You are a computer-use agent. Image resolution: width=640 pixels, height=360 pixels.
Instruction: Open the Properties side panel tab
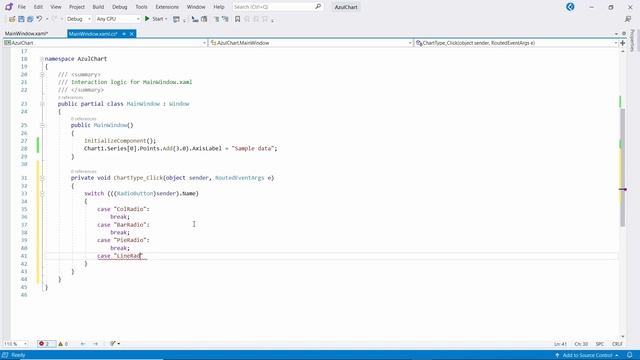633,40
